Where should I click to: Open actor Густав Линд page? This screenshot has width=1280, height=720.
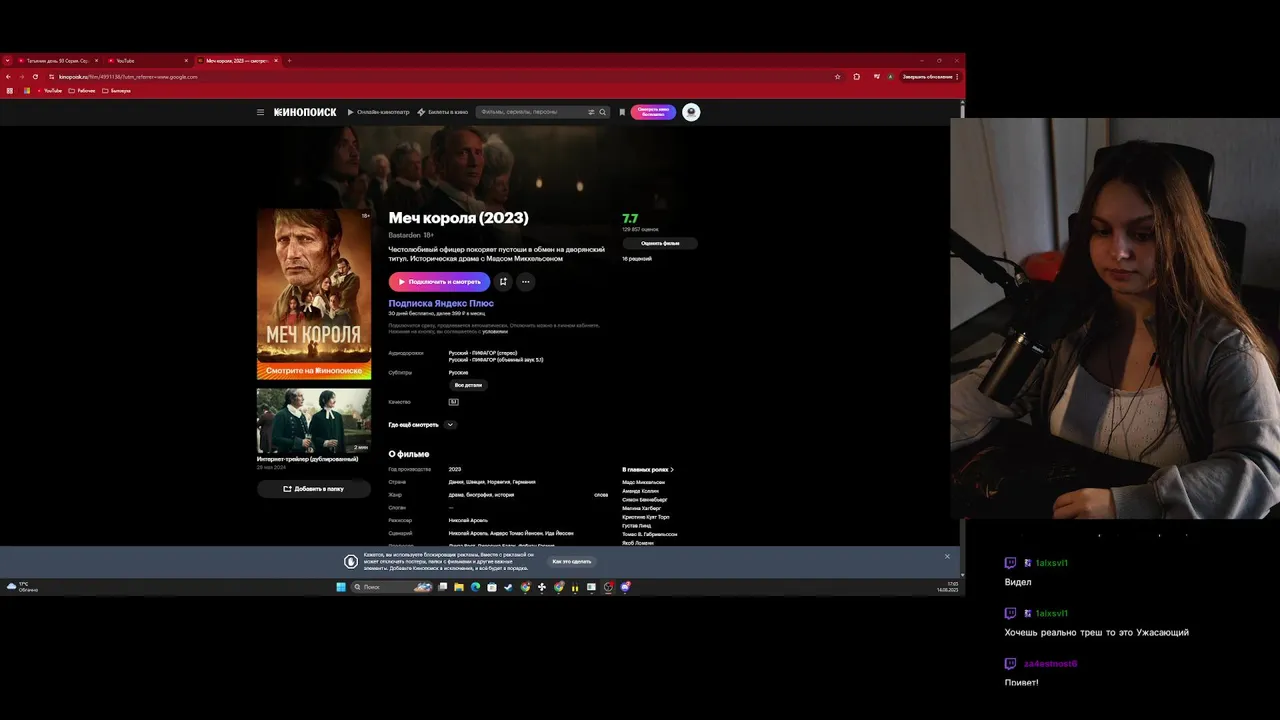[637, 525]
